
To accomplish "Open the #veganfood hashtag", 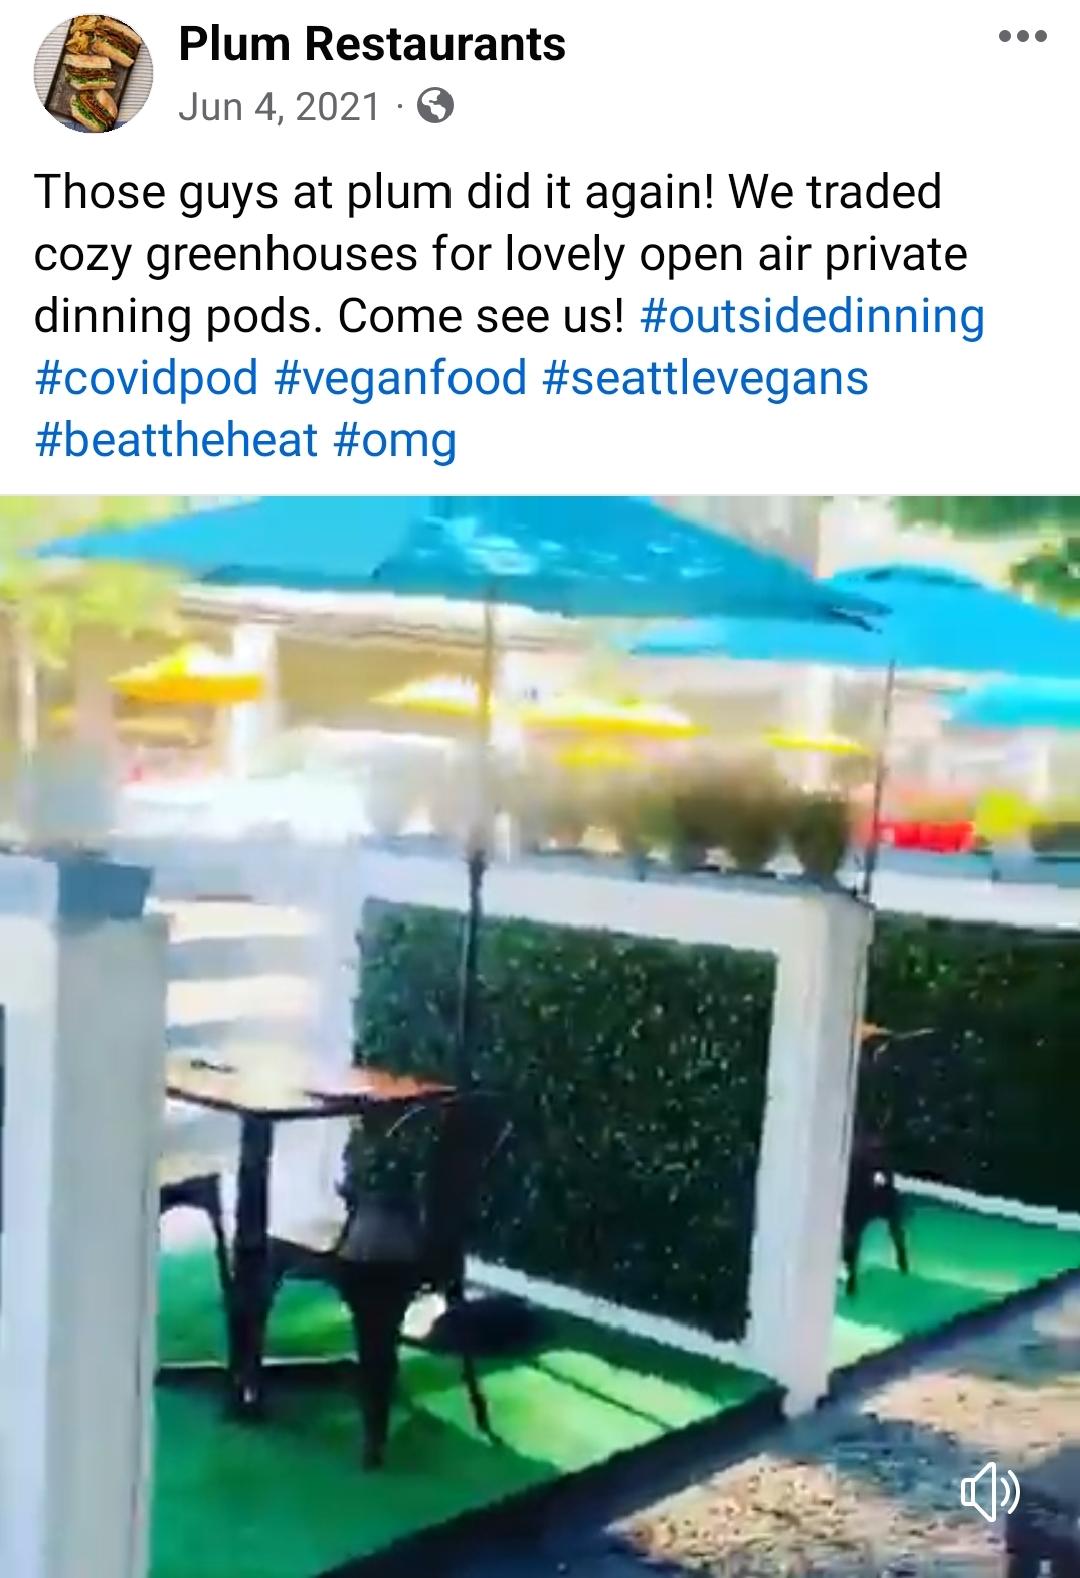I will coord(400,377).
